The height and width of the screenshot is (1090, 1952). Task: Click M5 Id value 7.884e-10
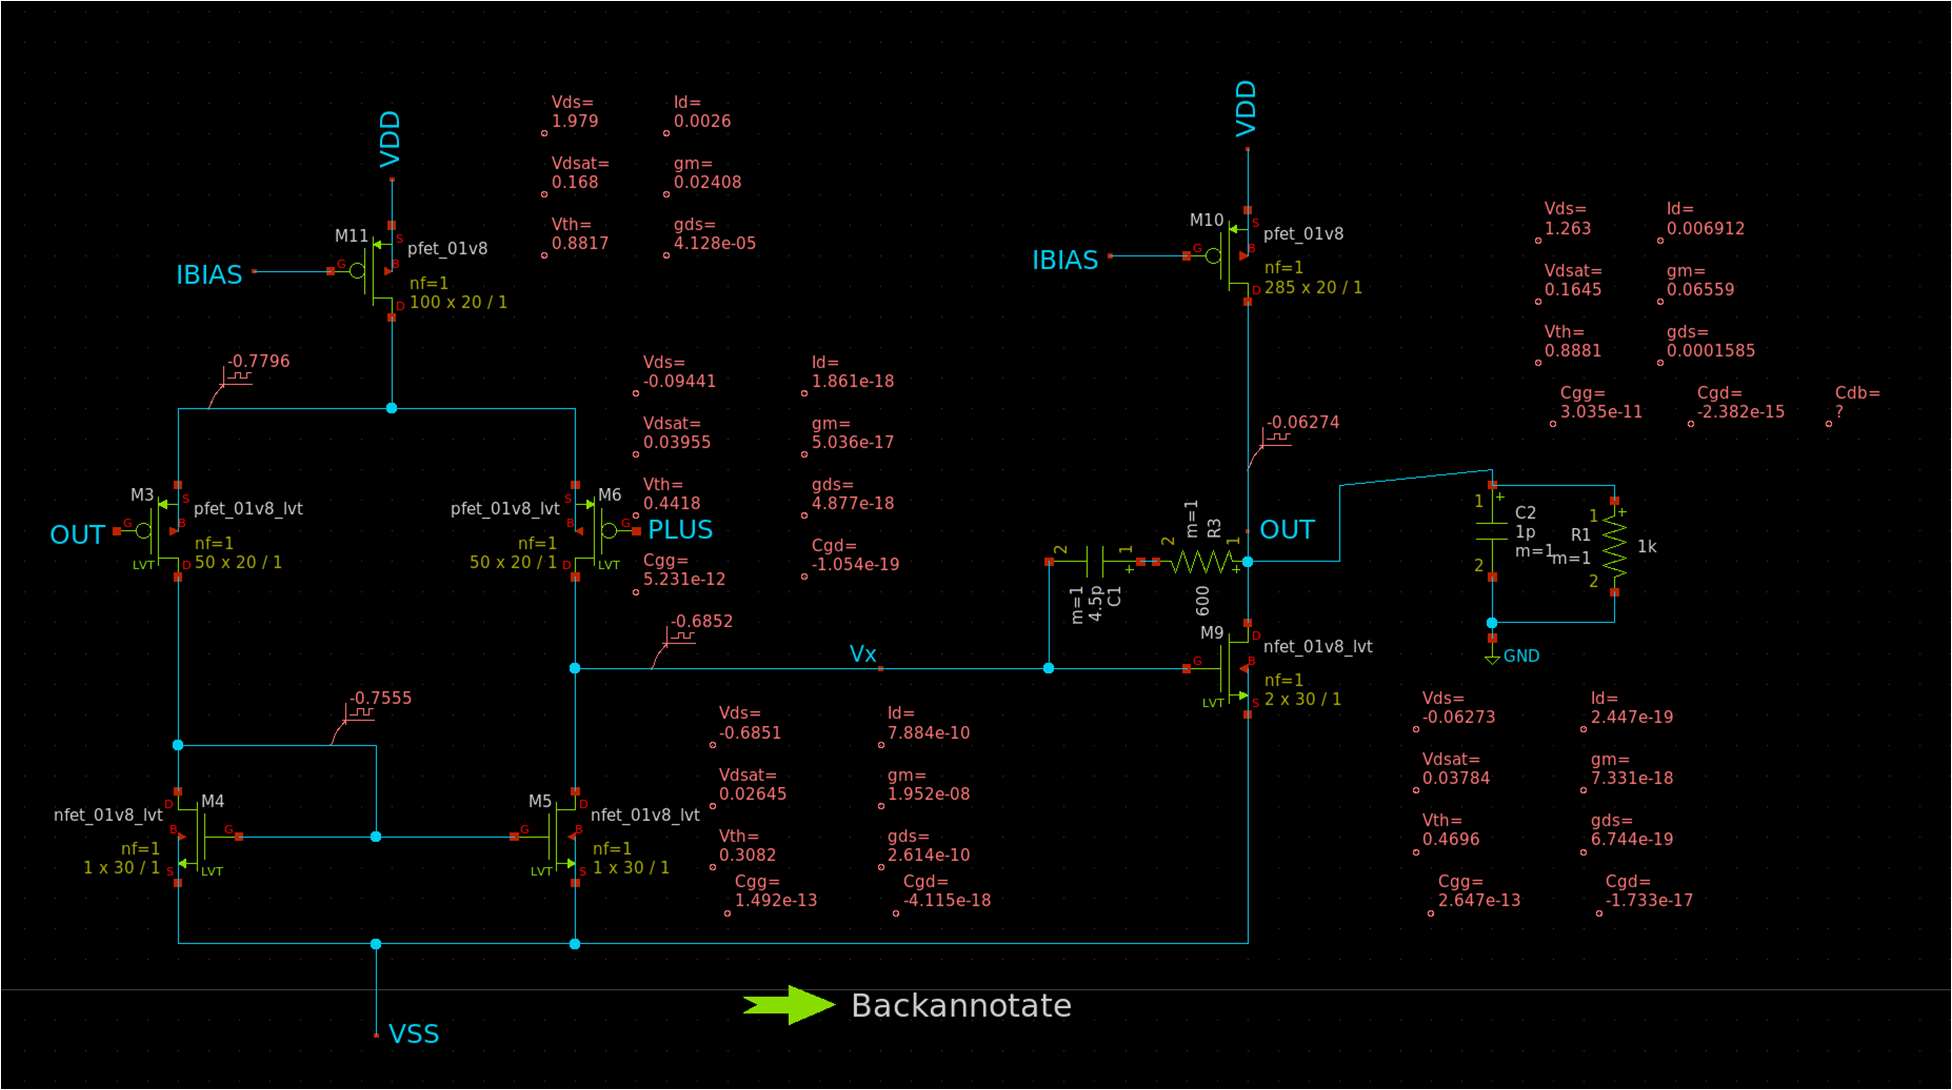(x=928, y=733)
